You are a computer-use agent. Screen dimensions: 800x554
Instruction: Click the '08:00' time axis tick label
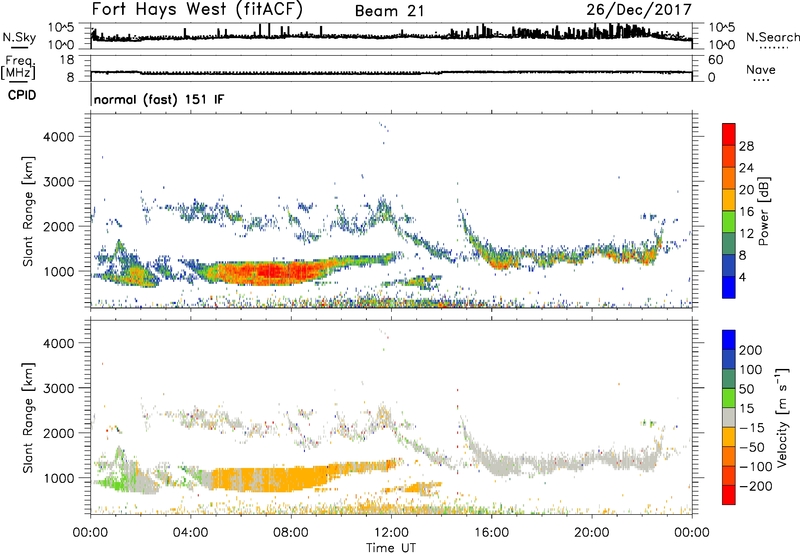tap(291, 532)
